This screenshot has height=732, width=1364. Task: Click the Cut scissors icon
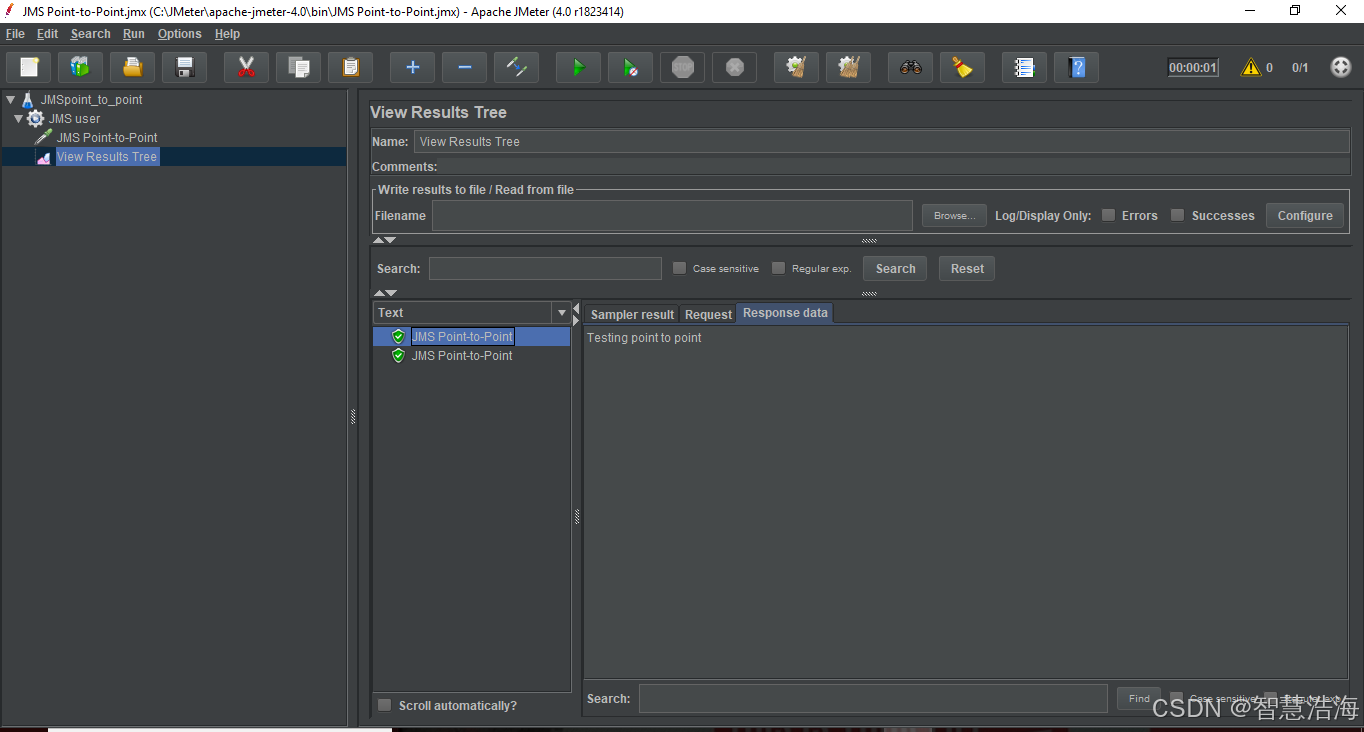point(247,67)
